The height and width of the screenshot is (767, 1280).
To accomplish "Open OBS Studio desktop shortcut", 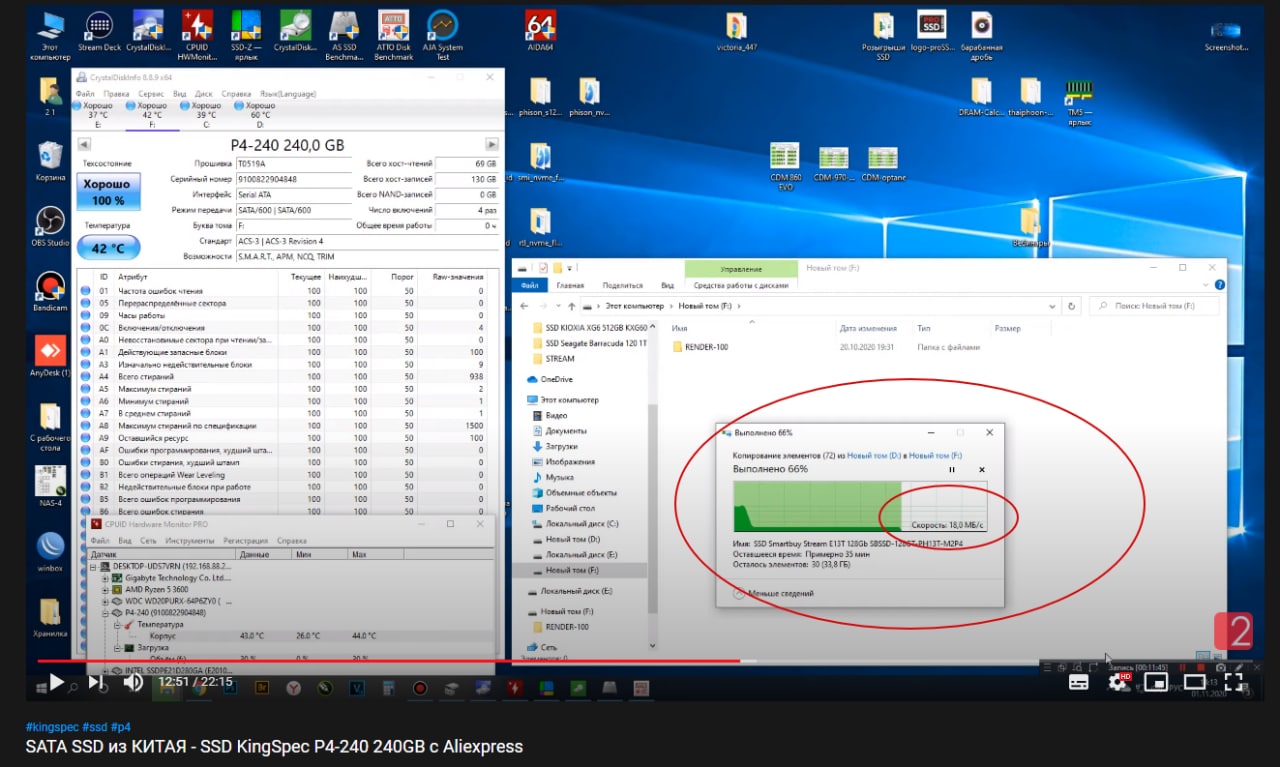I will (50, 227).
